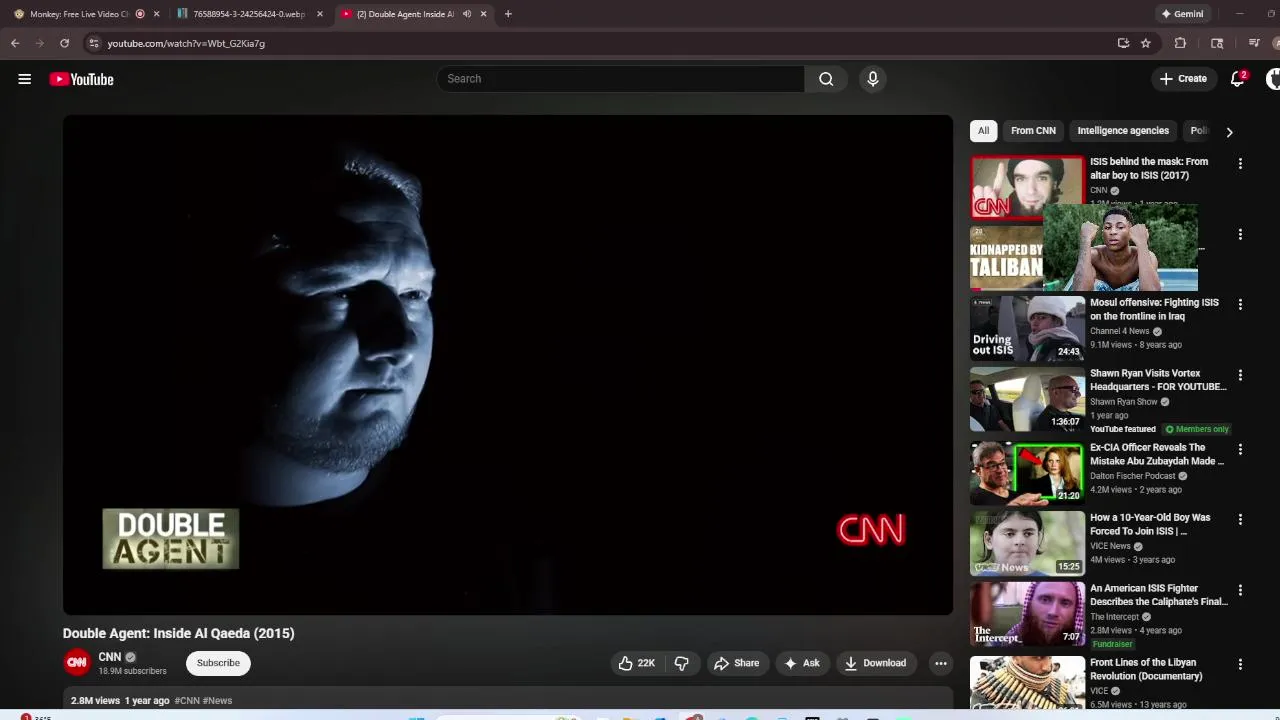Click the video player frame
The height and width of the screenshot is (720, 1280).
coord(508,365)
